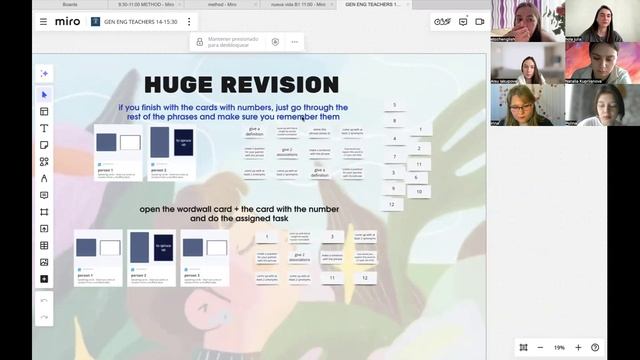Open board title GEN ENG TEACHERS 14-15:30
Screen dimensions: 640x360
[x=140, y=22]
